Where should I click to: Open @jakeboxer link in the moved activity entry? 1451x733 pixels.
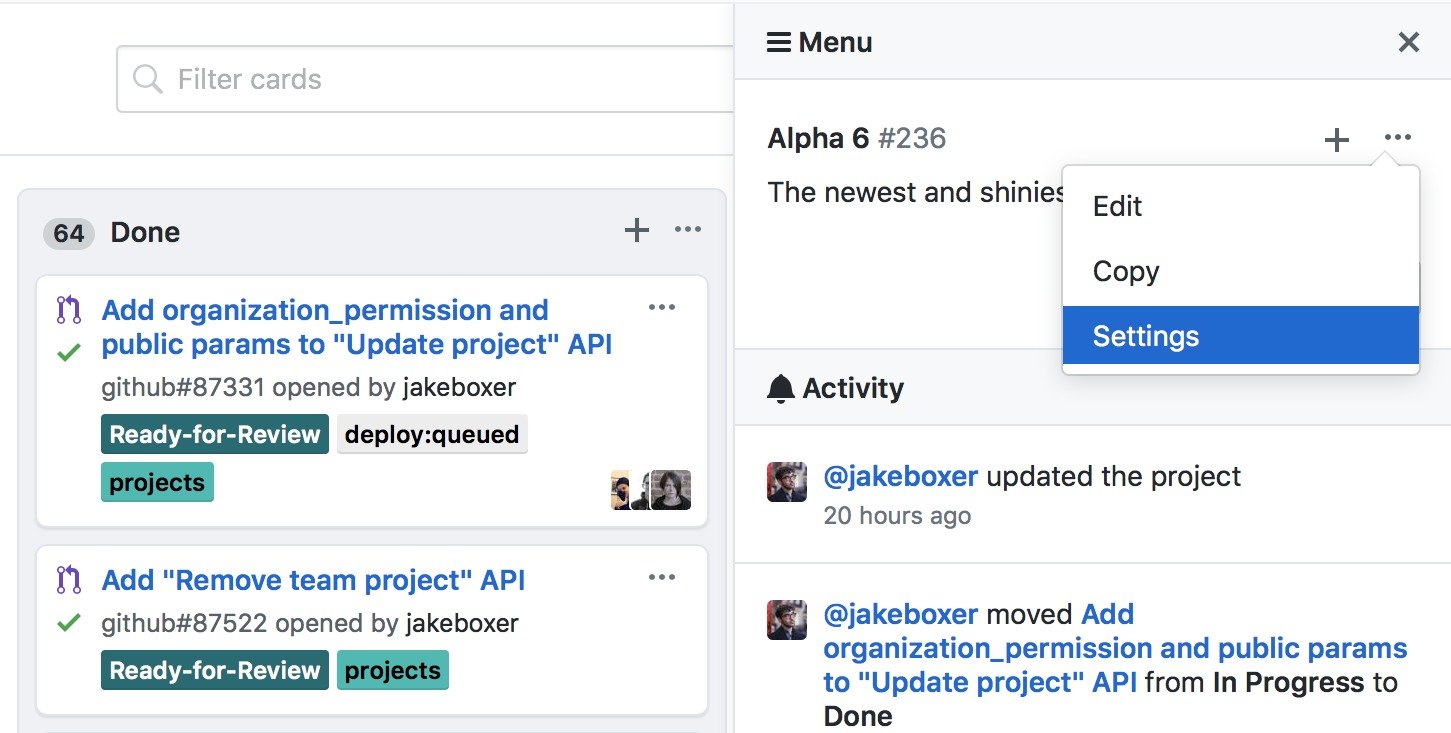(900, 614)
